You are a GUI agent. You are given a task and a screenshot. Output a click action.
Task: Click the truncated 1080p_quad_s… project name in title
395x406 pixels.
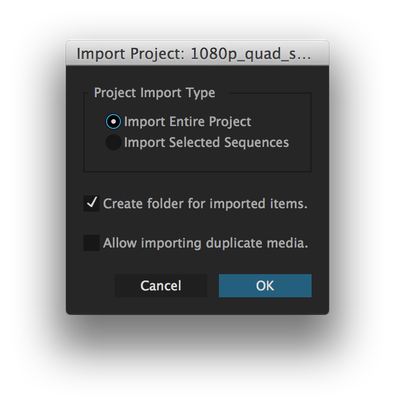[251, 54]
